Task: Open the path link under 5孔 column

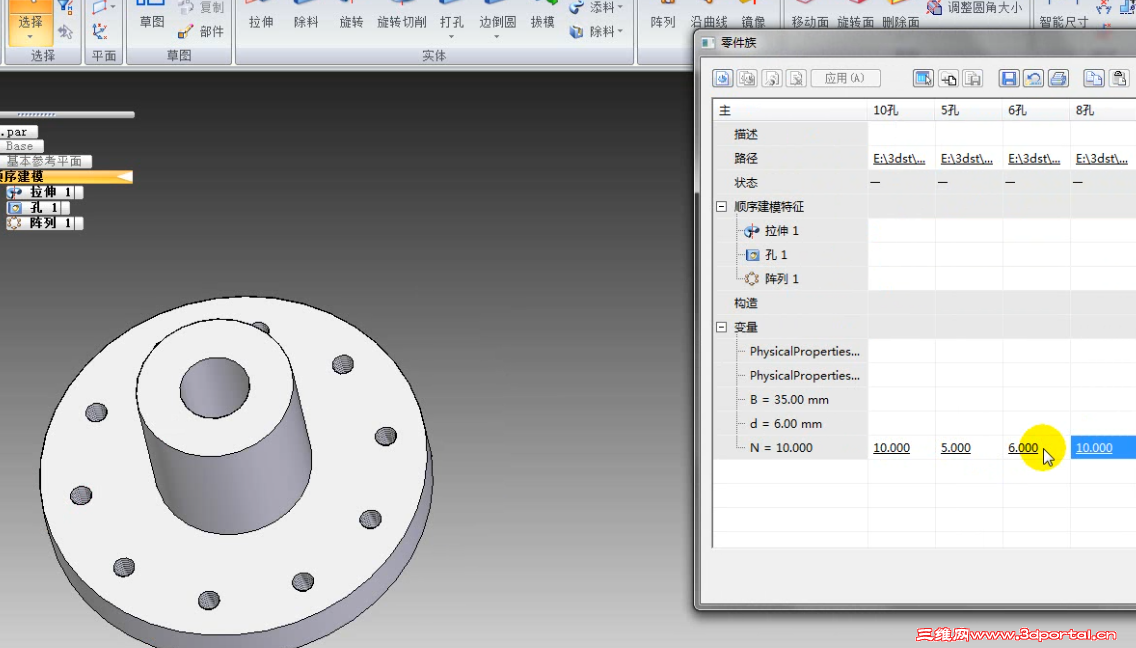Action: (966, 158)
